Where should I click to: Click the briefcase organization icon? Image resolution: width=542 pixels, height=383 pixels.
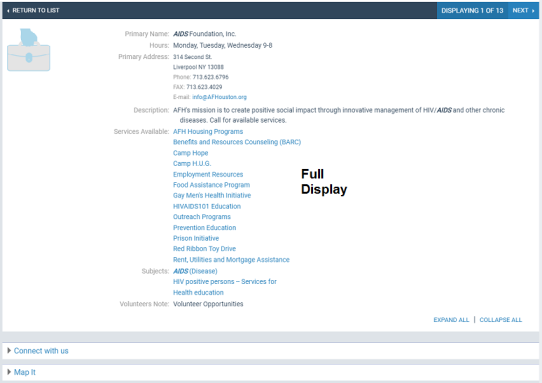coord(29,50)
